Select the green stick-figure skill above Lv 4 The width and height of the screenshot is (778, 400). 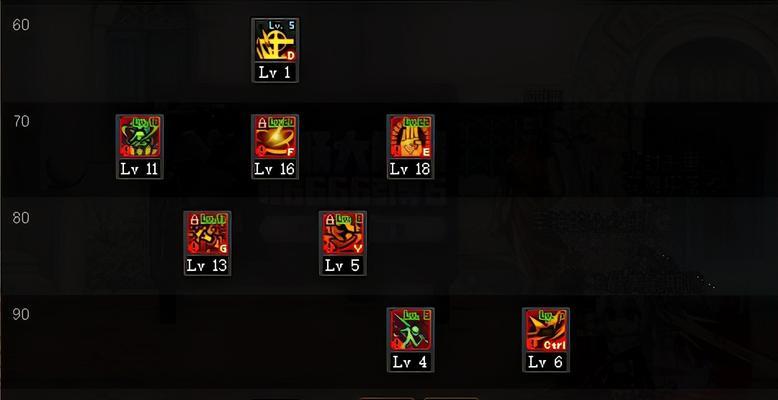click(x=410, y=330)
